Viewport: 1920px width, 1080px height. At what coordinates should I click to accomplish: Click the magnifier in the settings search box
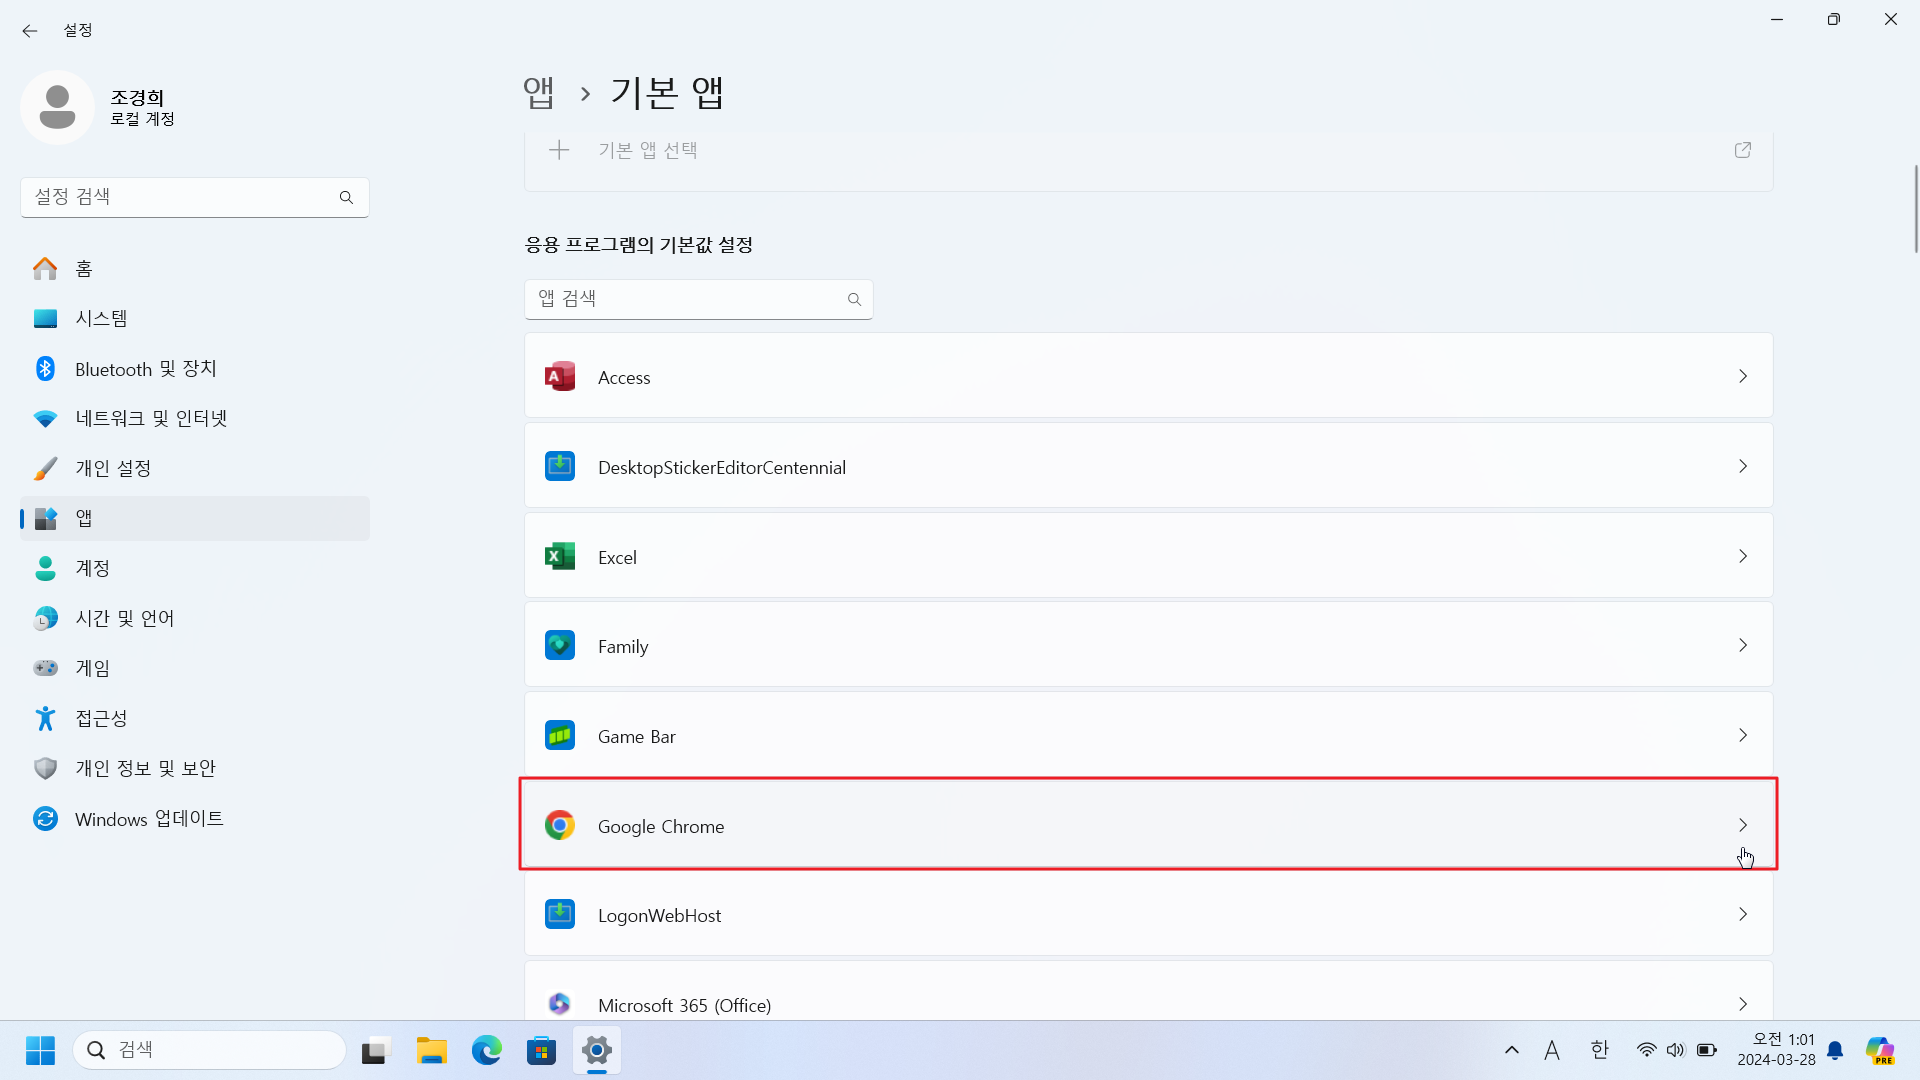tap(346, 197)
